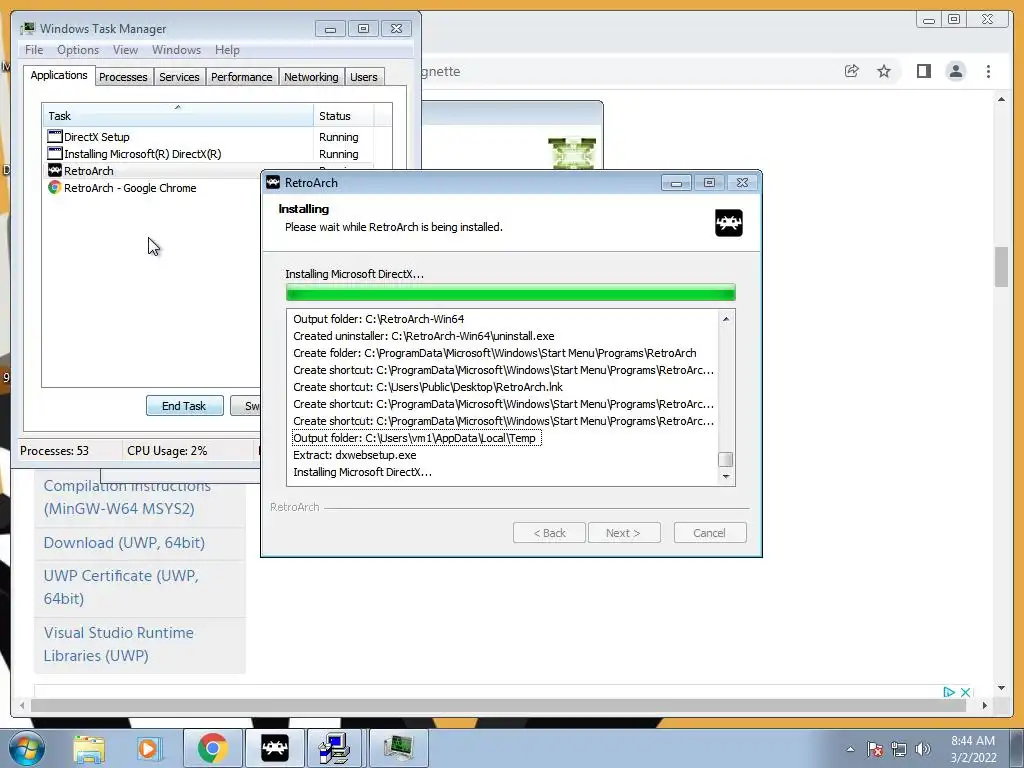Viewport: 1024px width, 768px height.
Task: Select the RetroArch - Google Chrome task
Action: [153, 188]
